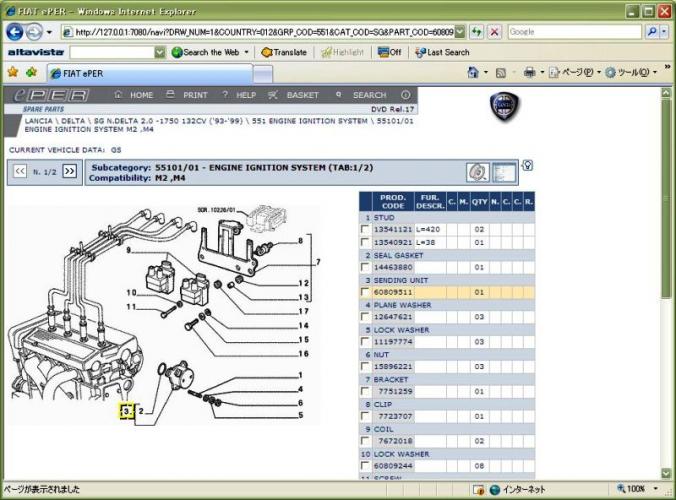676x500 pixels.
Task: Open Favorites Center star icon
Action: (13, 72)
